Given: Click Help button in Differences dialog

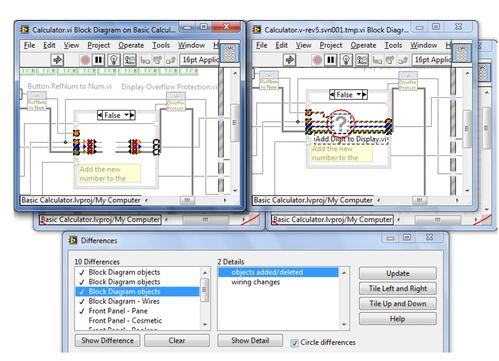Looking at the screenshot, I should click(x=398, y=319).
